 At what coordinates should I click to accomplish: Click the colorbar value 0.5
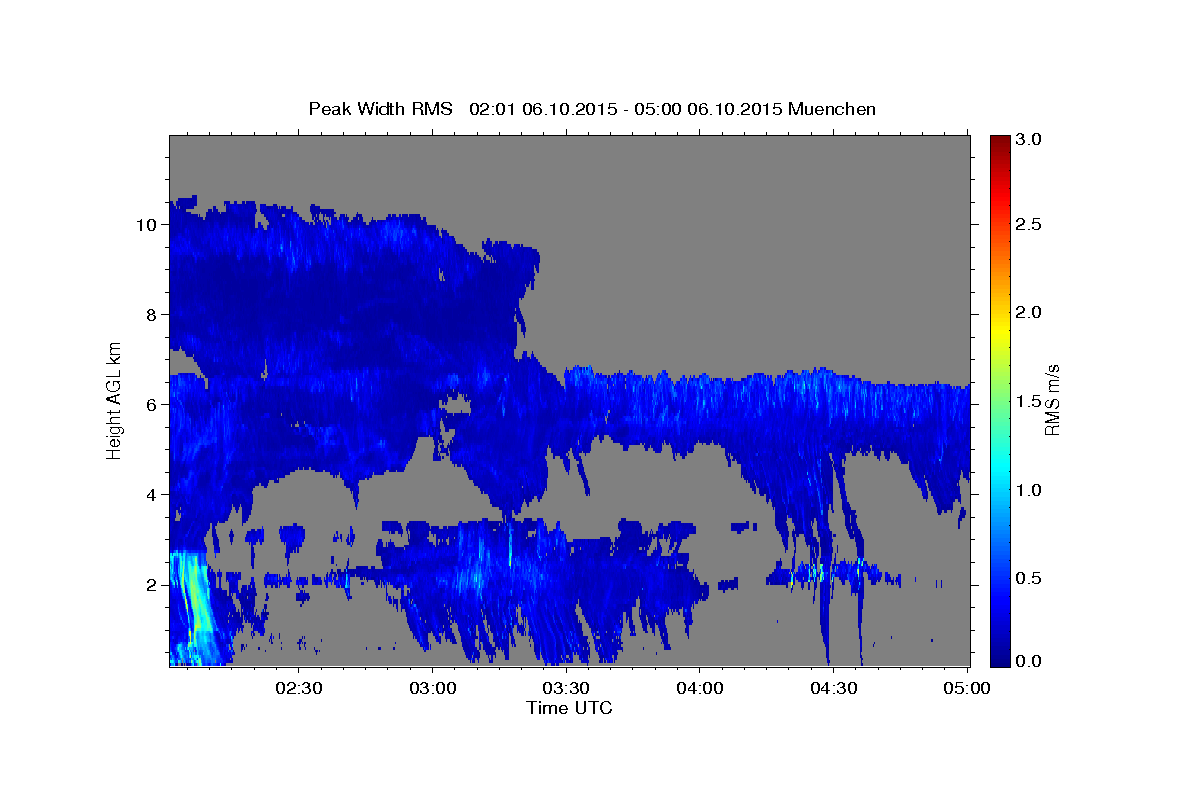point(1030,579)
